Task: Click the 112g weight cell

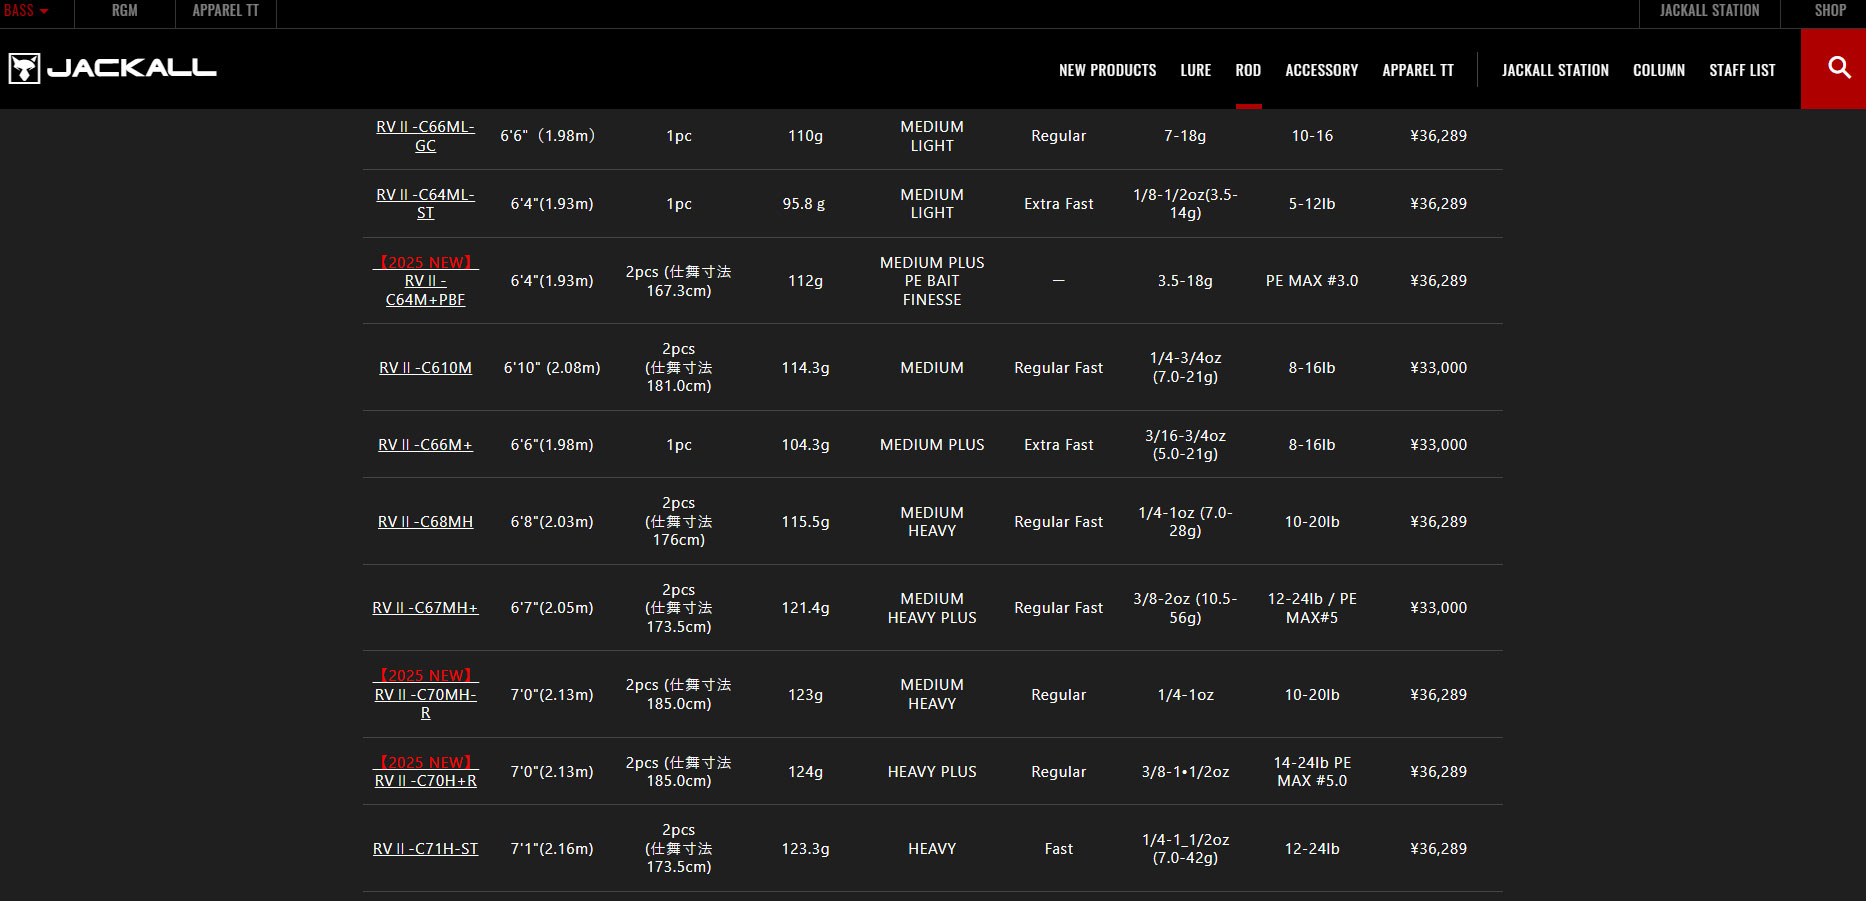Action: pos(805,281)
